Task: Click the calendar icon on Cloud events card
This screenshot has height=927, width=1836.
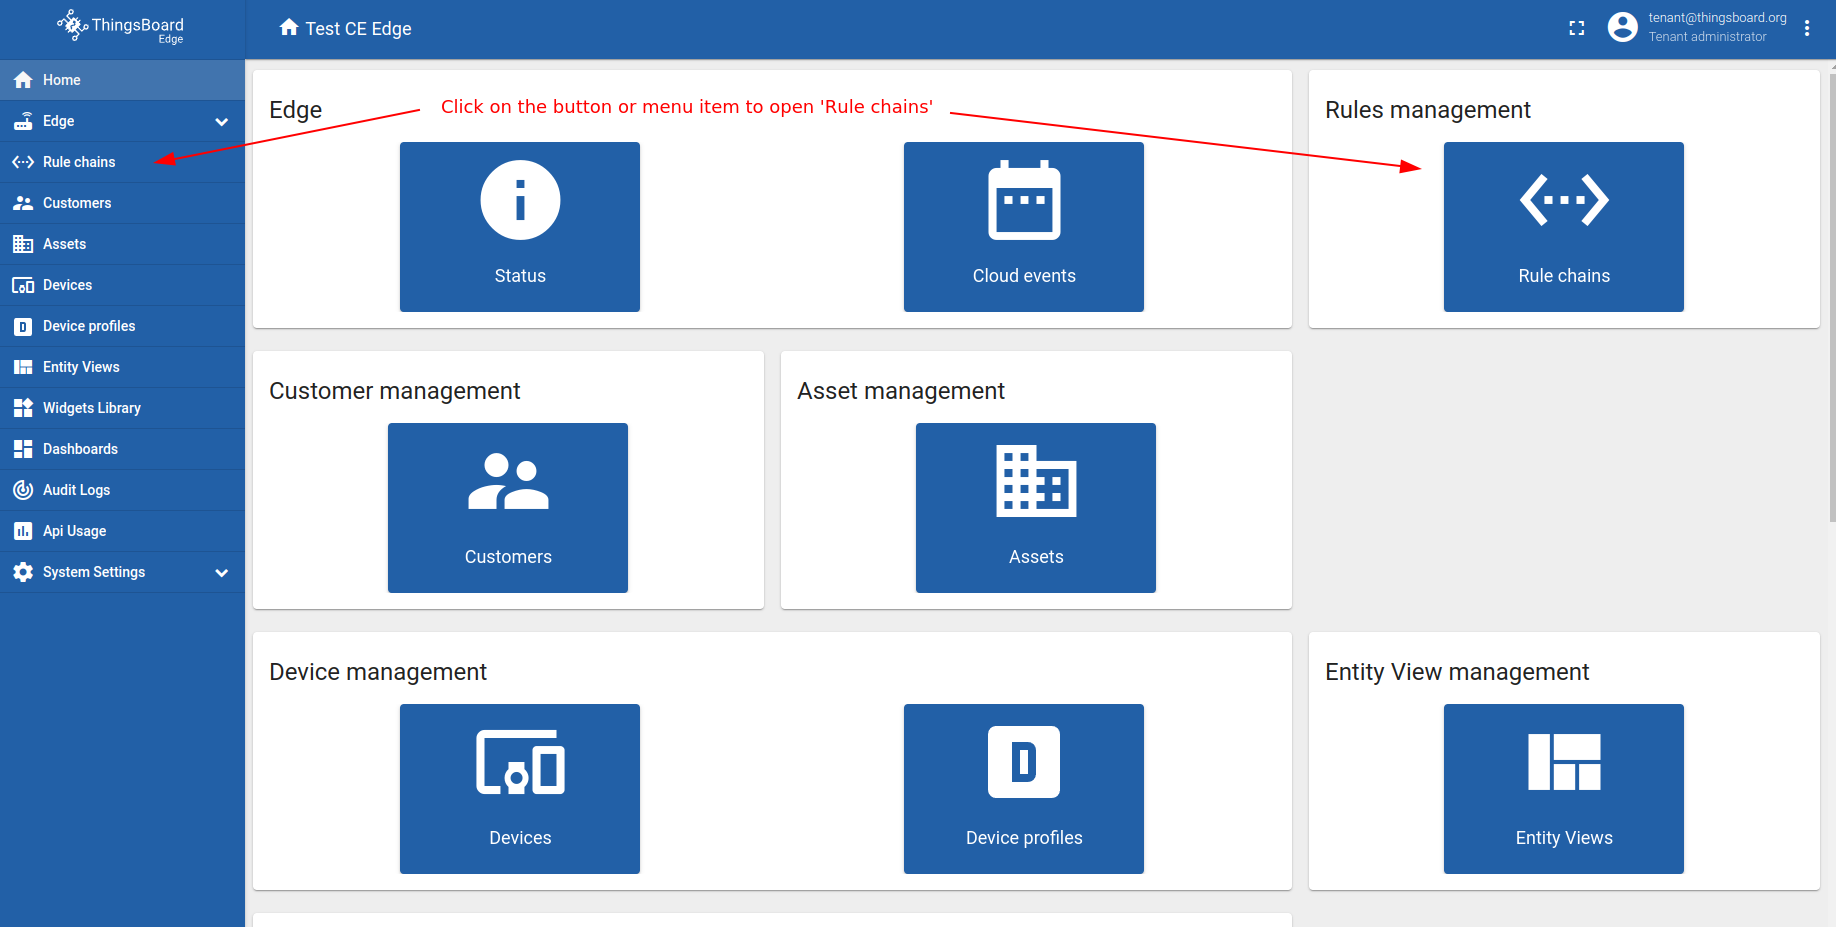Action: coord(1024,200)
